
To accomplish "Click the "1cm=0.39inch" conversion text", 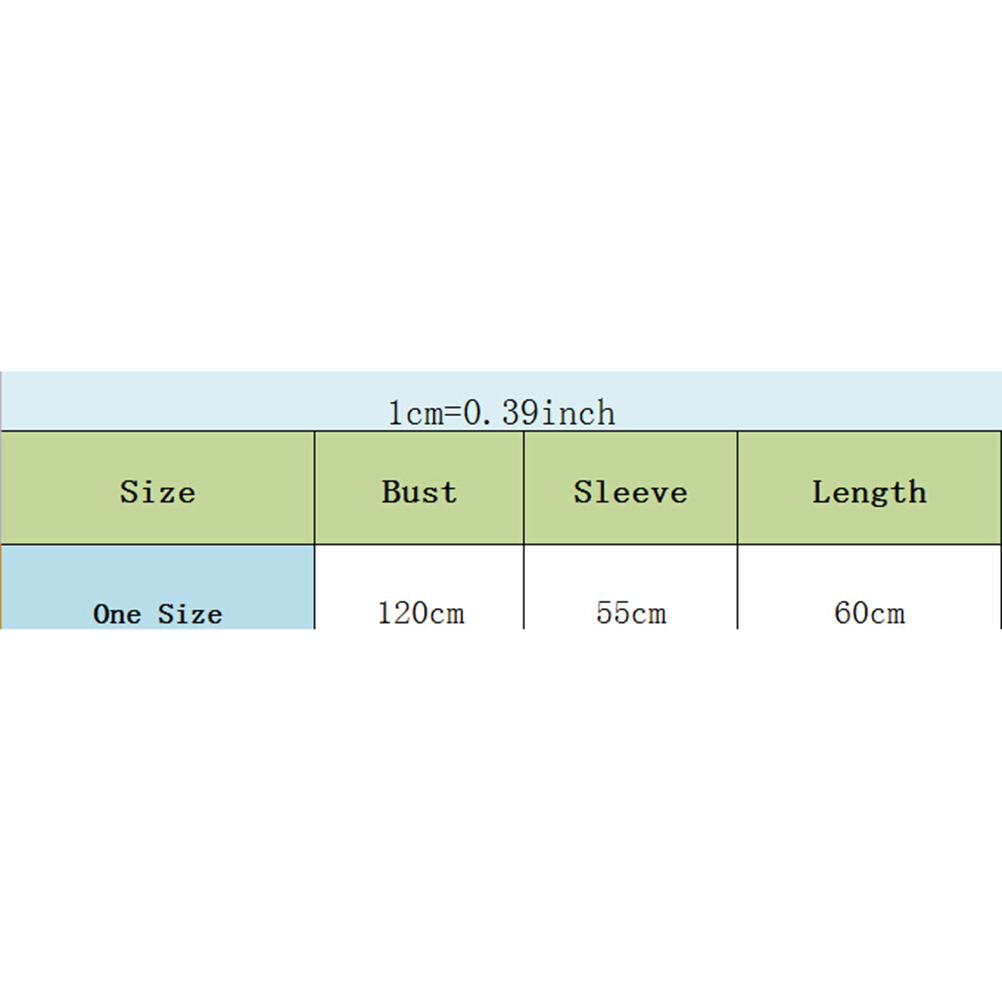I will tap(501, 412).
